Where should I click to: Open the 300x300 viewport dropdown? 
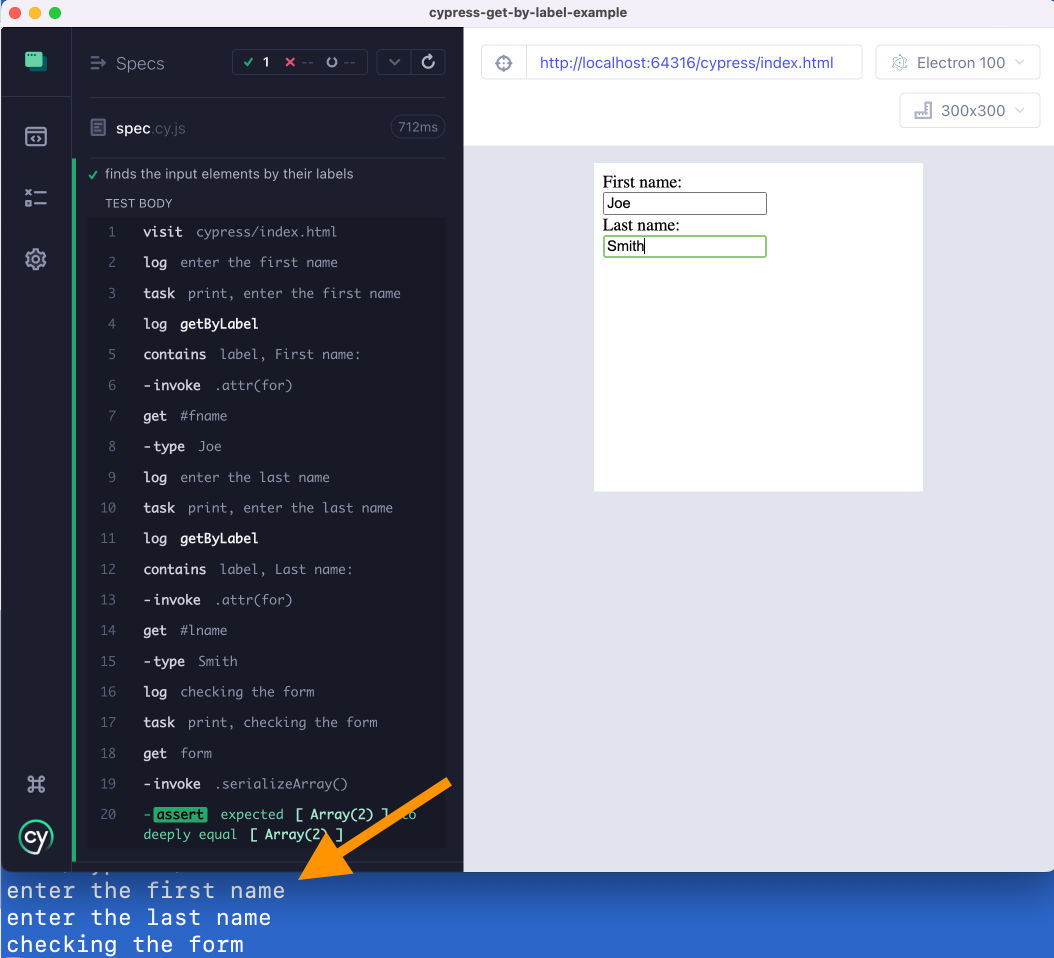969,110
